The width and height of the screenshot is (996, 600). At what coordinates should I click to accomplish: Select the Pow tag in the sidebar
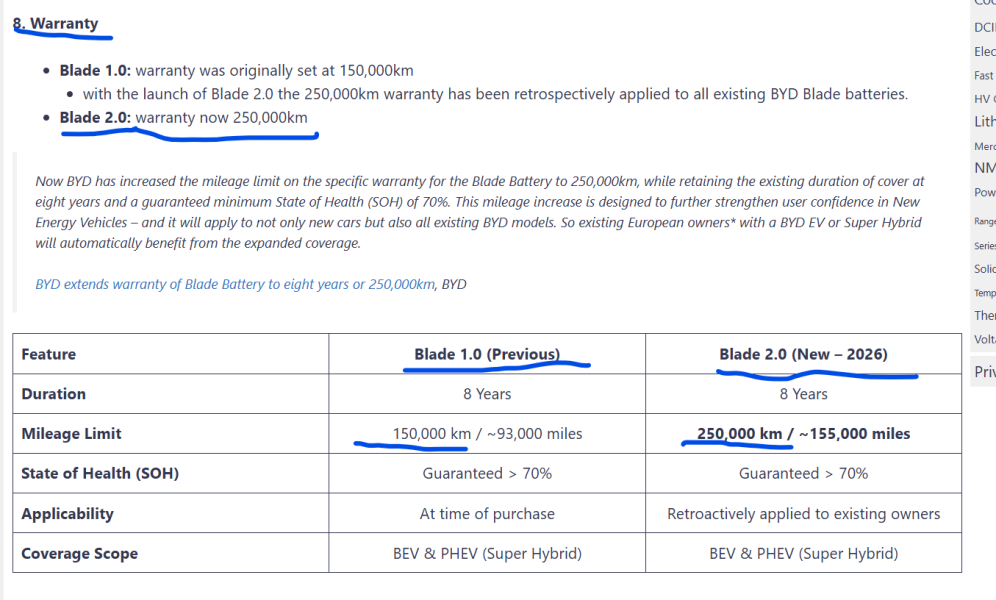984,192
